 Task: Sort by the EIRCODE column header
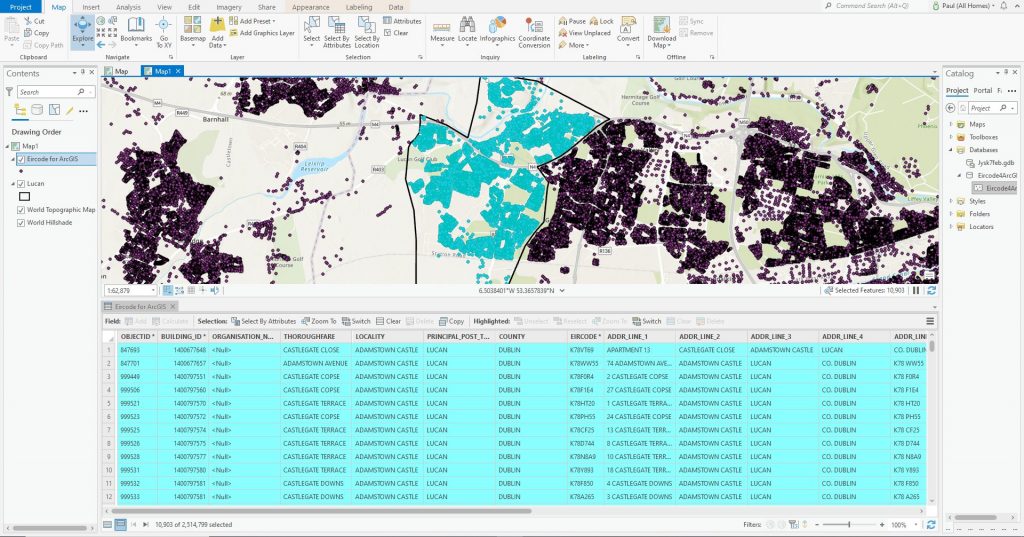pos(584,336)
